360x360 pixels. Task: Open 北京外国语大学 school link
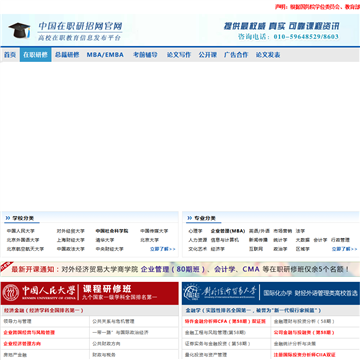coord(23,240)
